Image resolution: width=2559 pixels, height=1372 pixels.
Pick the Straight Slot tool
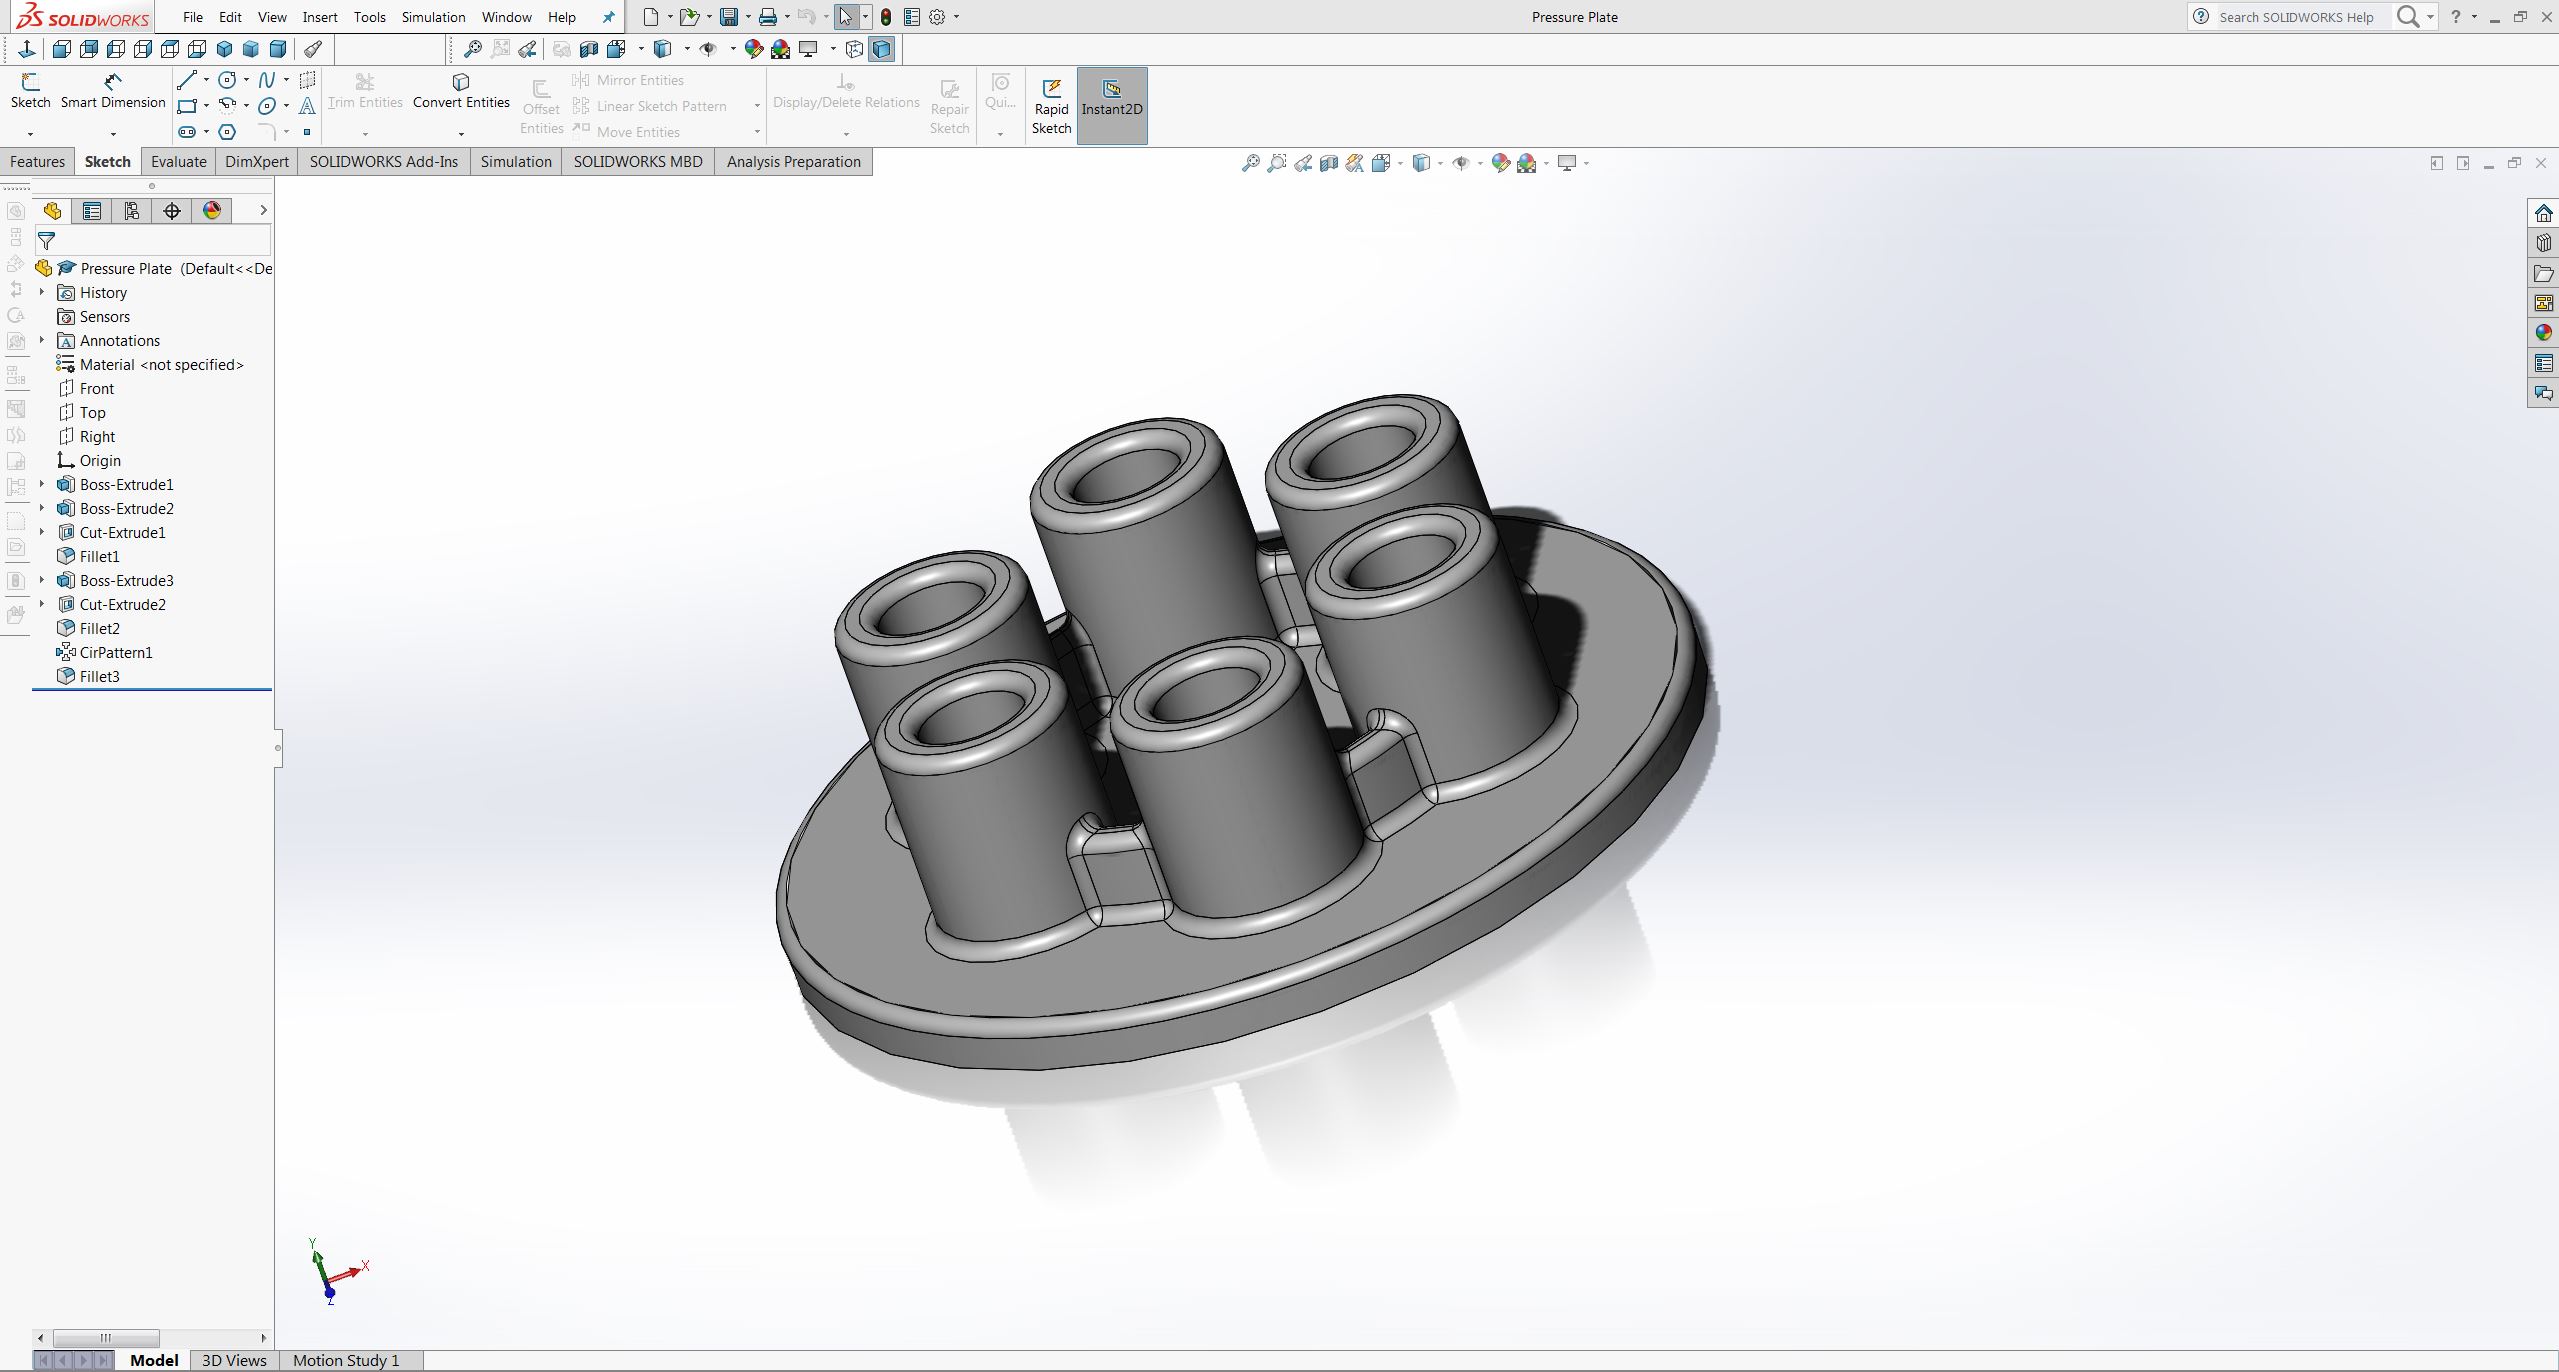[x=187, y=132]
